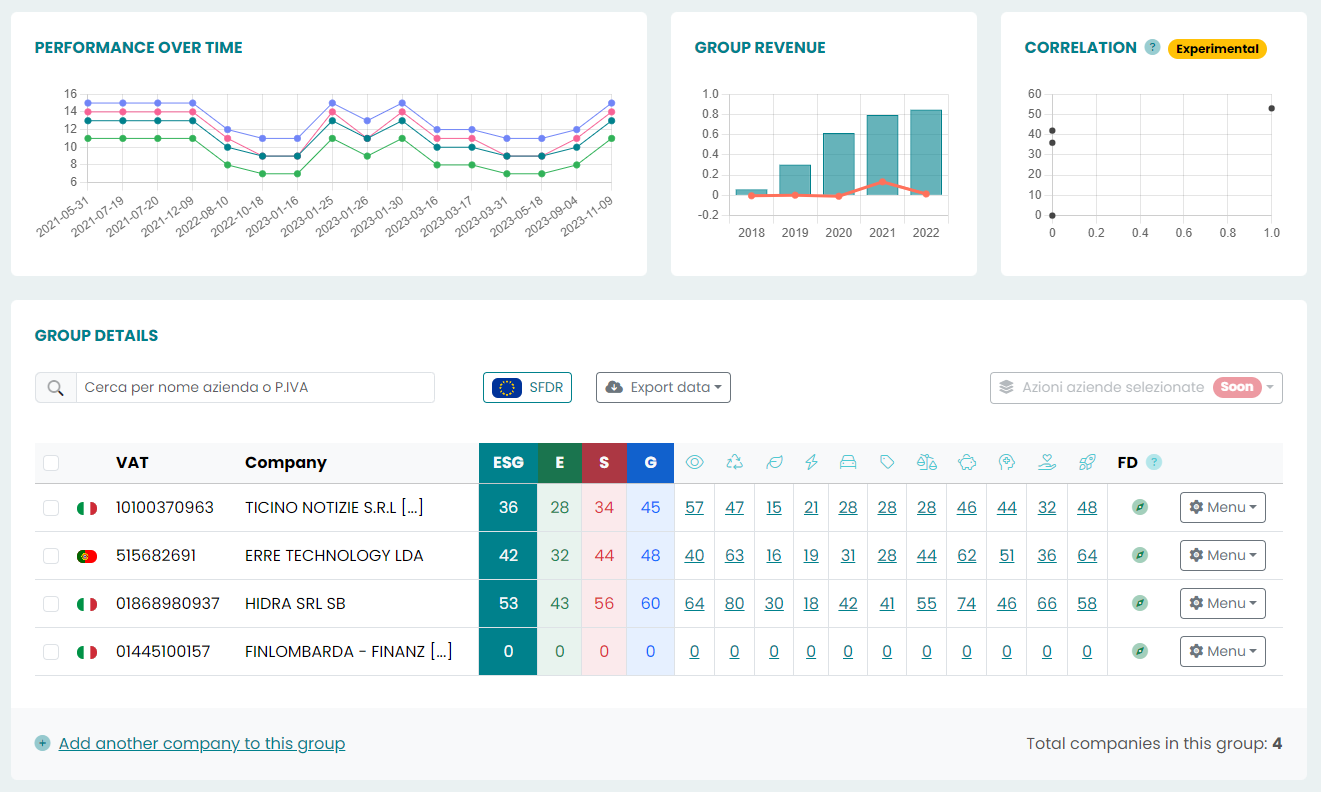The image size is (1321, 792).
Task: Open the lightning energy metric column
Action: pos(811,462)
